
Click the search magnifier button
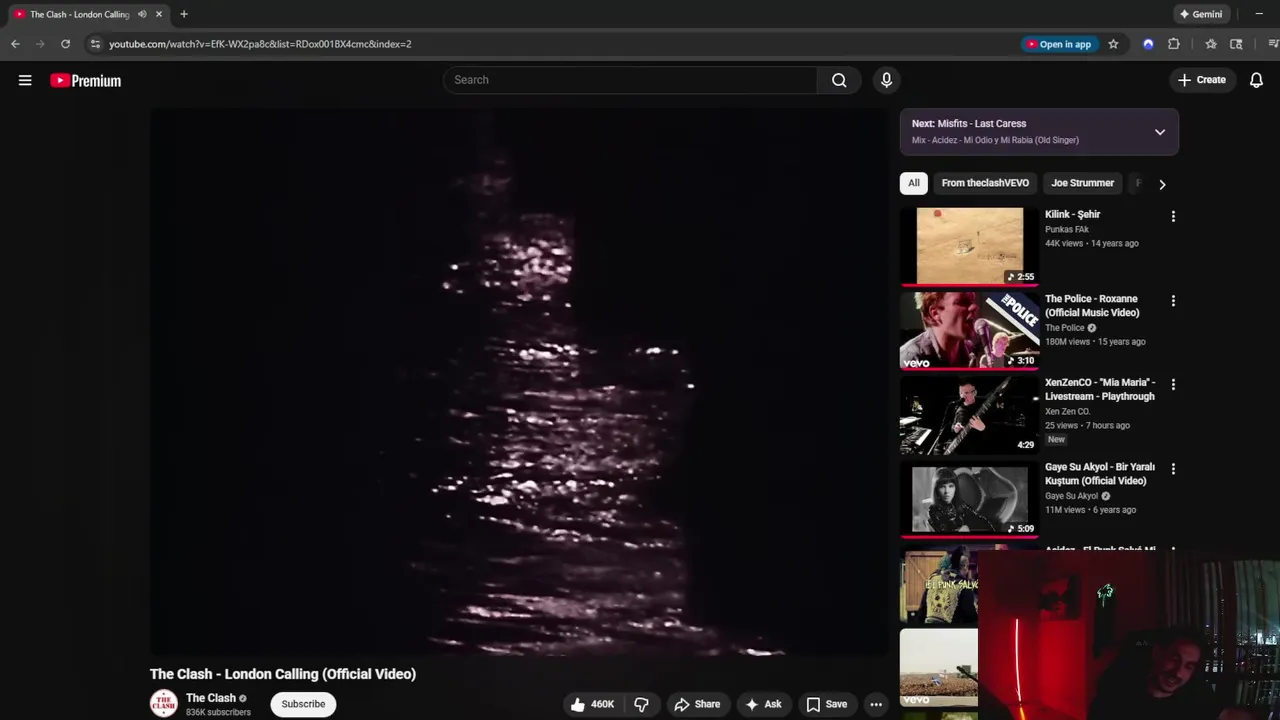[x=839, y=80]
